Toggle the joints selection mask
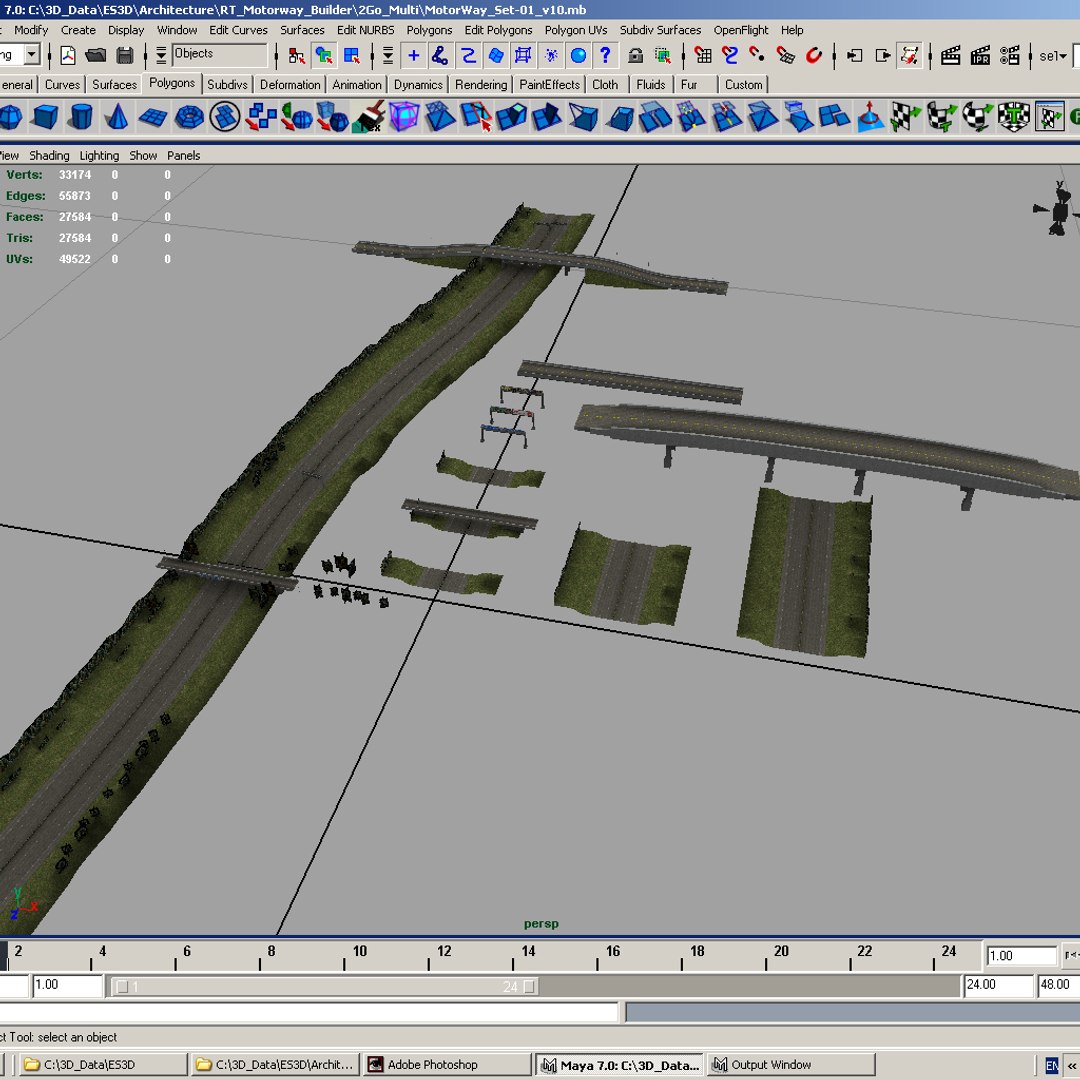1080x1080 pixels. click(x=440, y=55)
